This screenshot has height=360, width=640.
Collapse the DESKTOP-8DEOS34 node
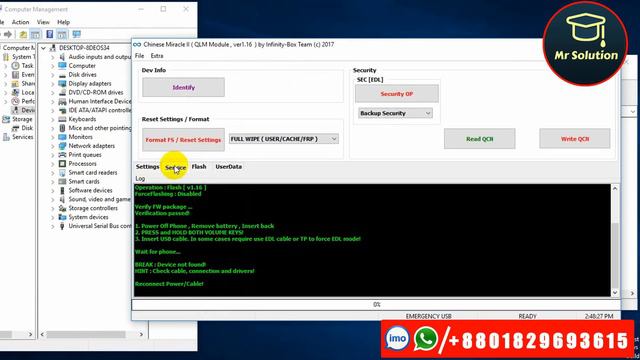(x=43, y=48)
